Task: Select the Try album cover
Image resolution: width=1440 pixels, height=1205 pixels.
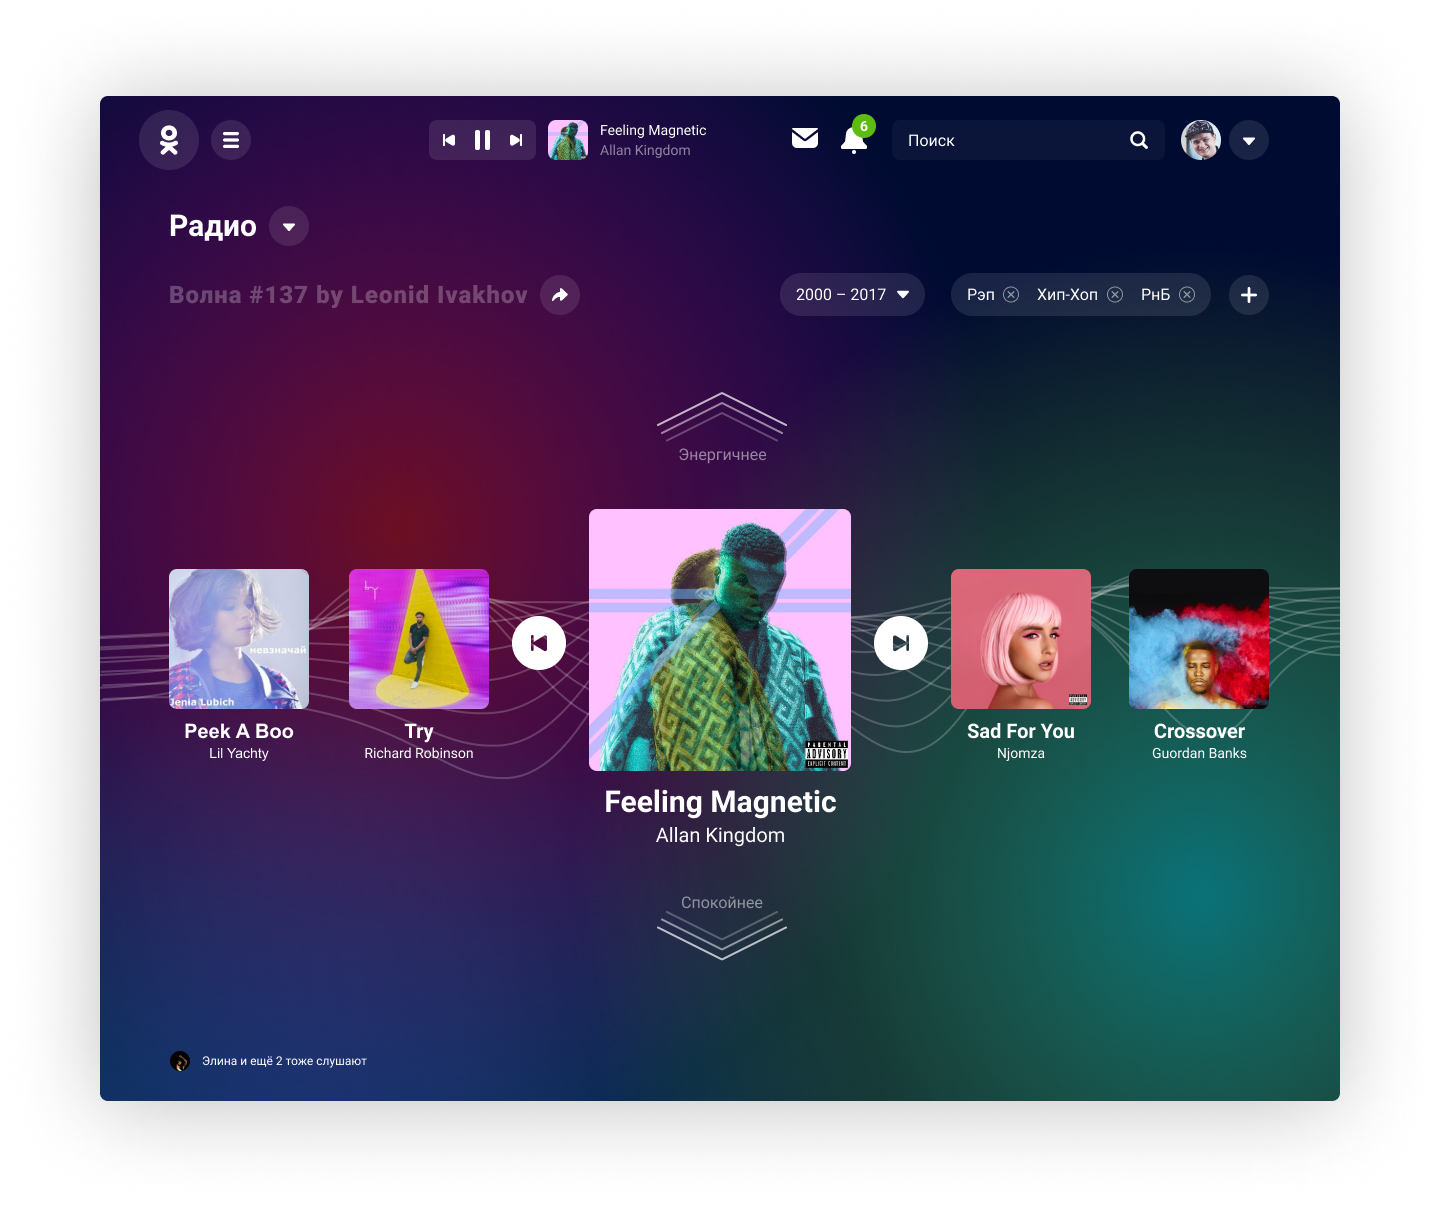Action: pos(419,639)
